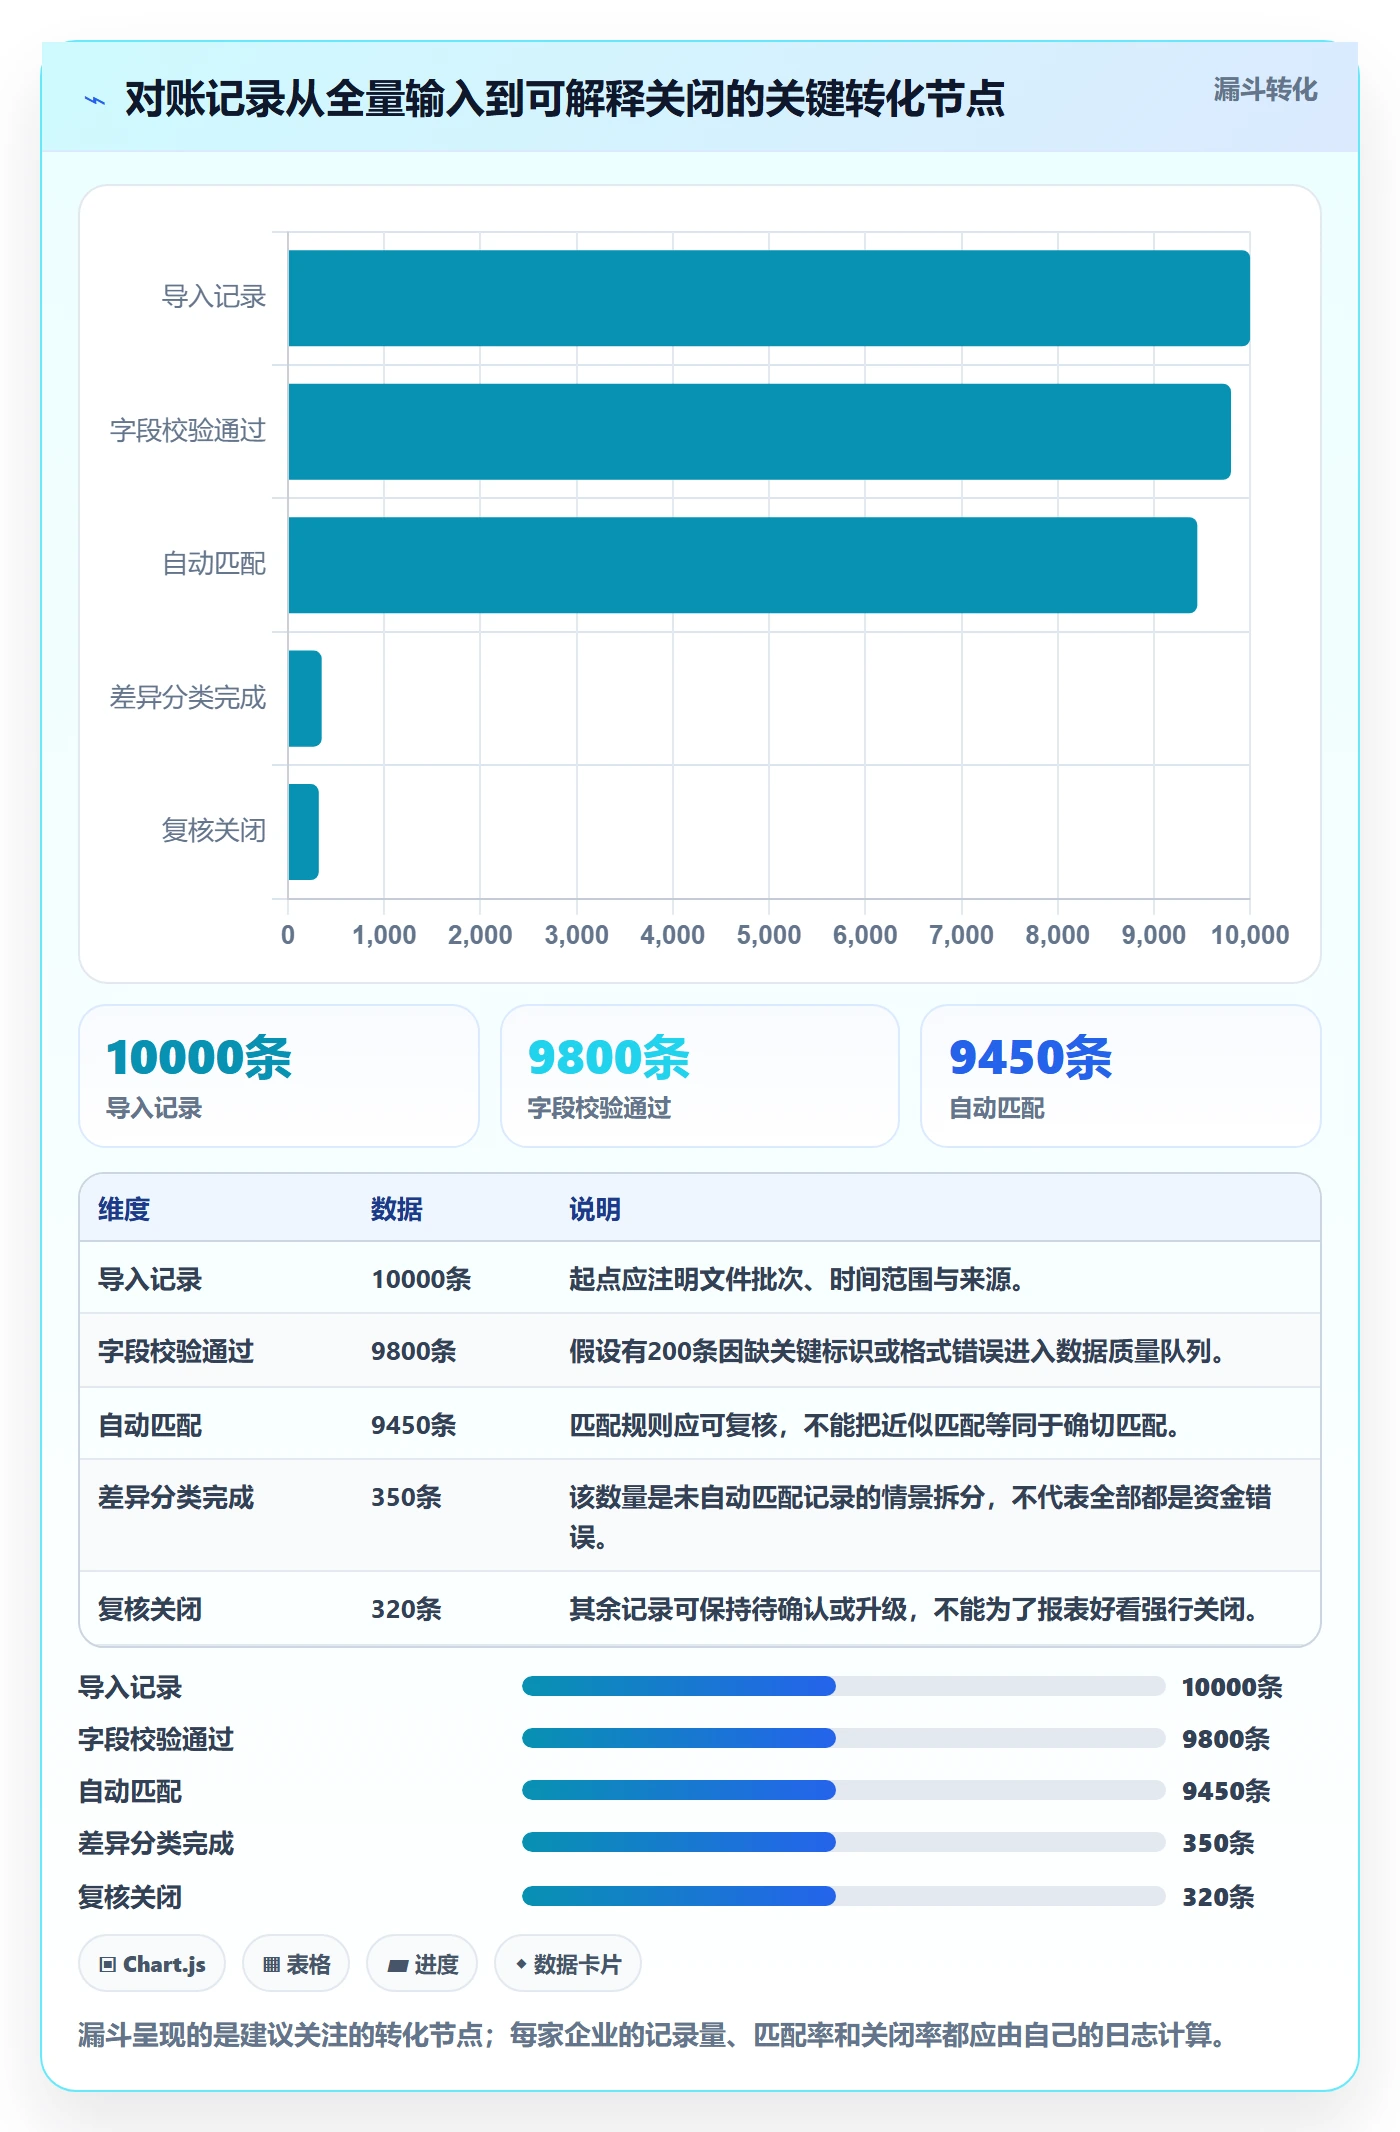Click the 差异分类完成 bar in the chart

coord(305,698)
